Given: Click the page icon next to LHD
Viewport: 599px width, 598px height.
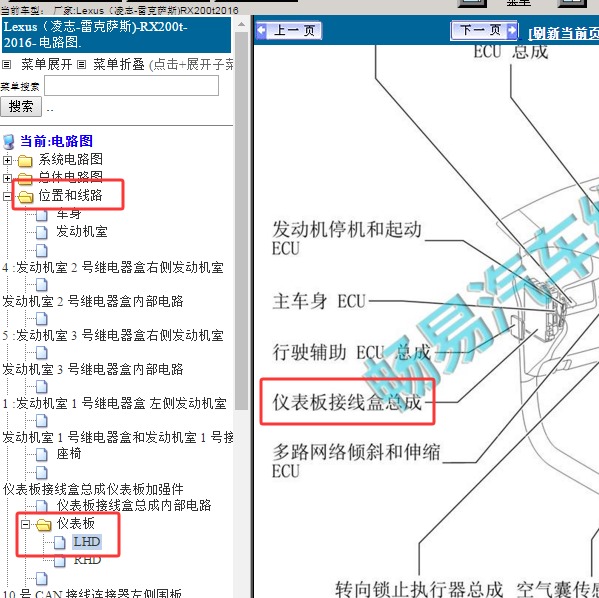Looking at the screenshot, I should 60,542.
